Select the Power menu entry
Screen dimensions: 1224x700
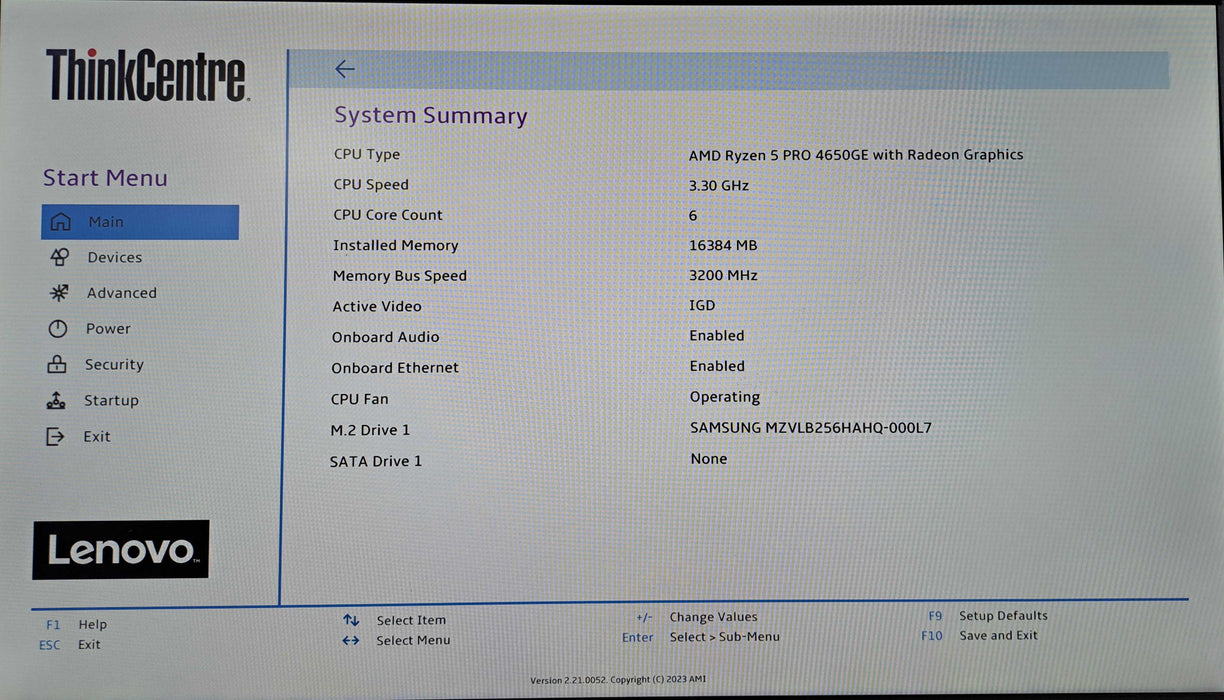coord(108,329)
